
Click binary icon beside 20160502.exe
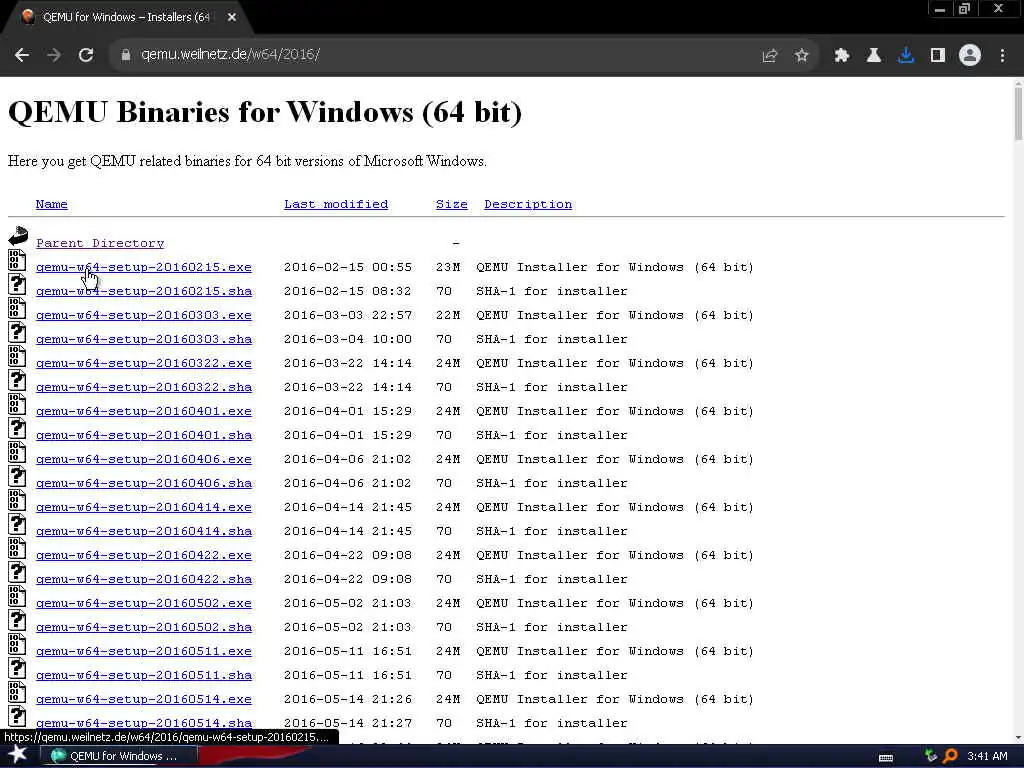[x=17, y=596]
